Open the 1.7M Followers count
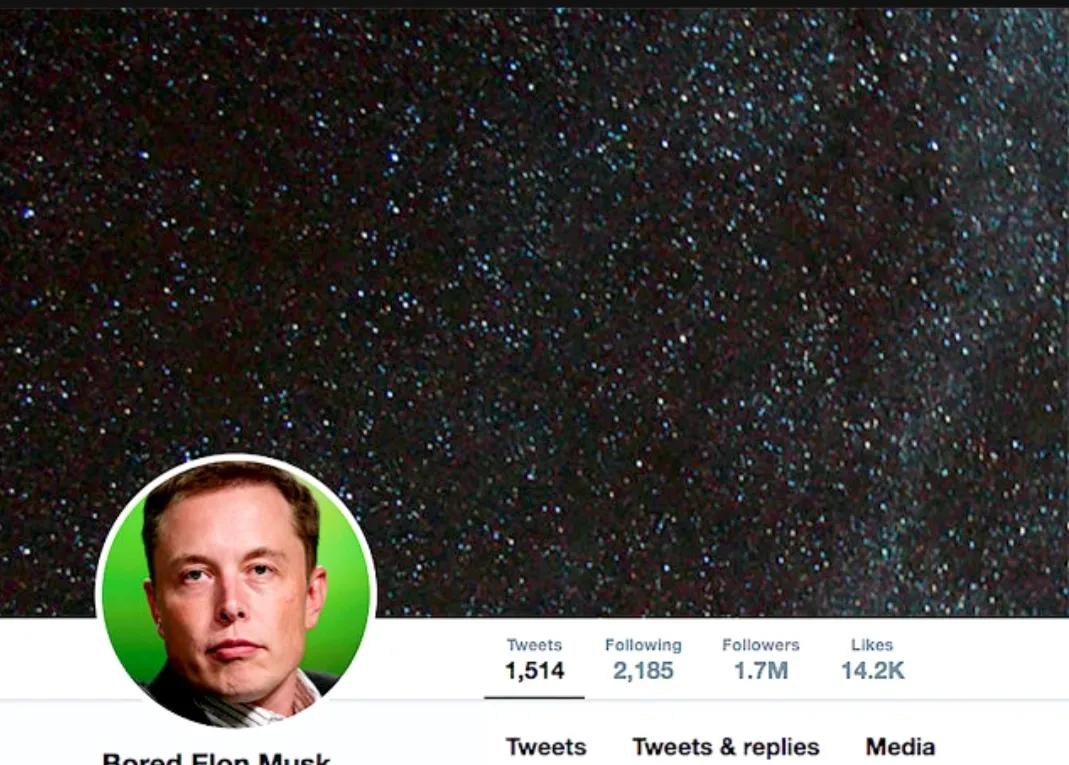The image size is (1069, 765). pos(761,671)
